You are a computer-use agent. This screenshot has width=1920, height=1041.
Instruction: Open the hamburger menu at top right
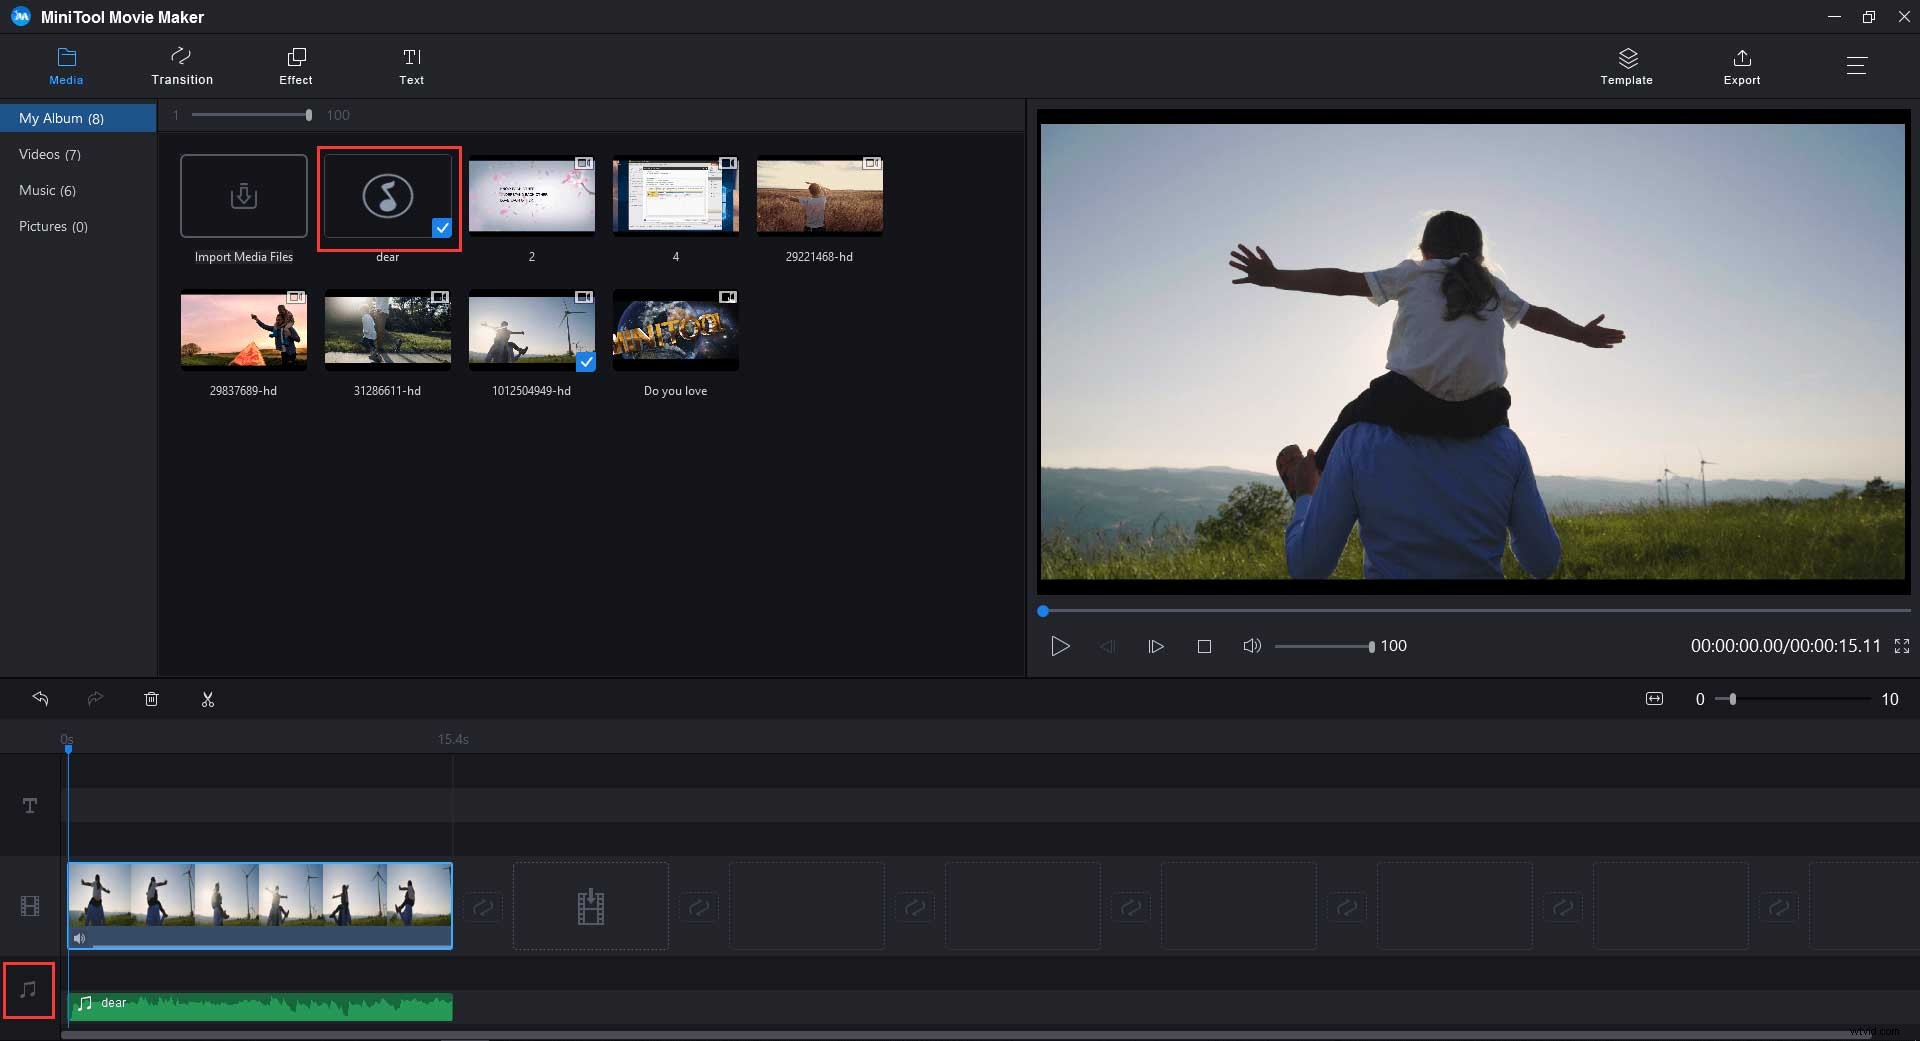tap(1857, 65)
